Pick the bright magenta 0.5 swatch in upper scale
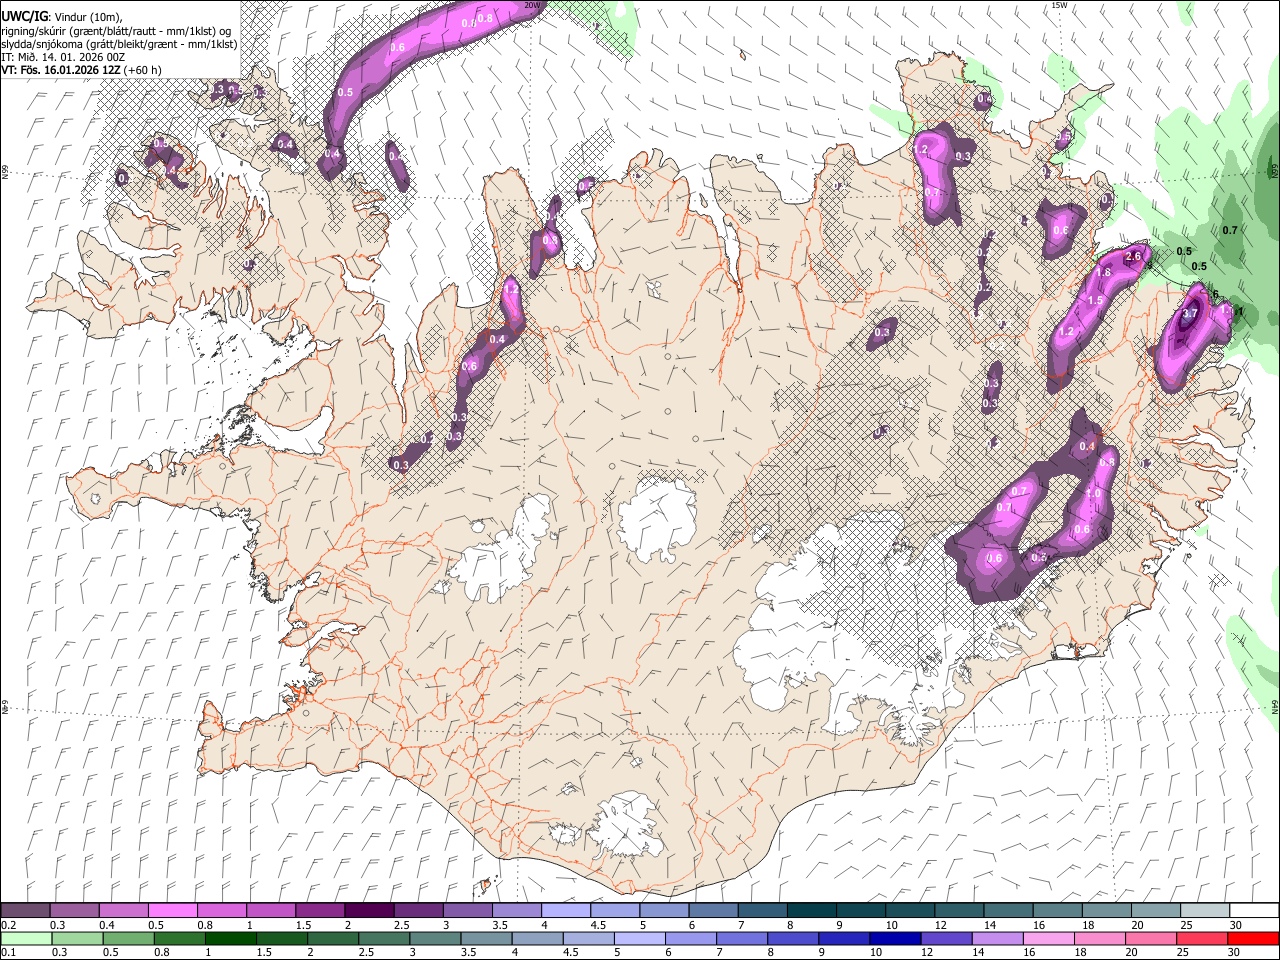 pyautogui.click(x=172, y=911)
